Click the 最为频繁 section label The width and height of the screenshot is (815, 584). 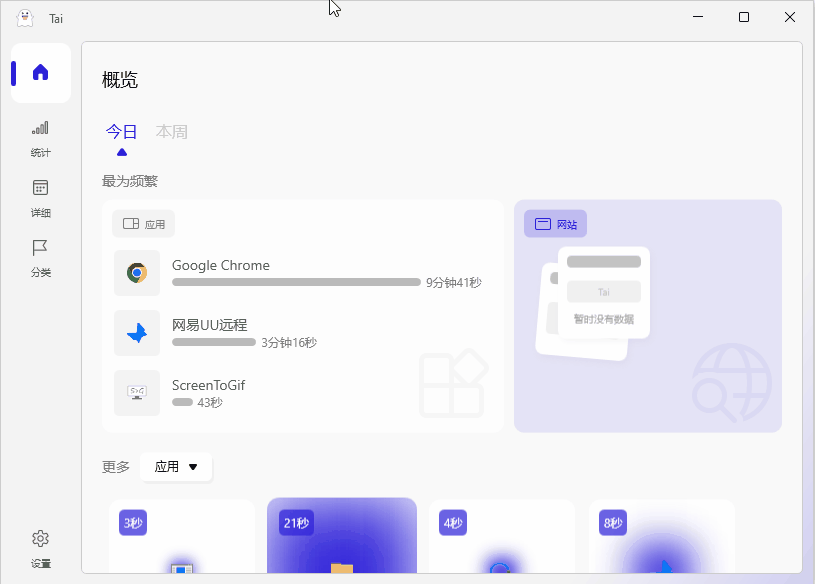tap(130, 181)
